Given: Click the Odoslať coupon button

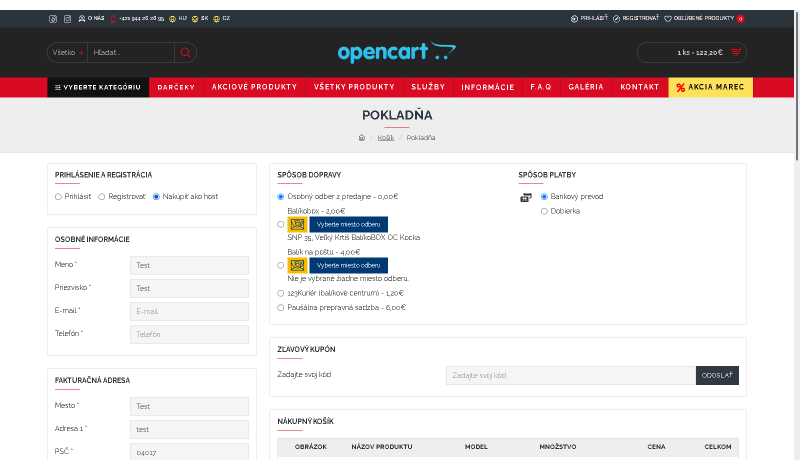Looking at the screenshot, I should pos(717,375).
